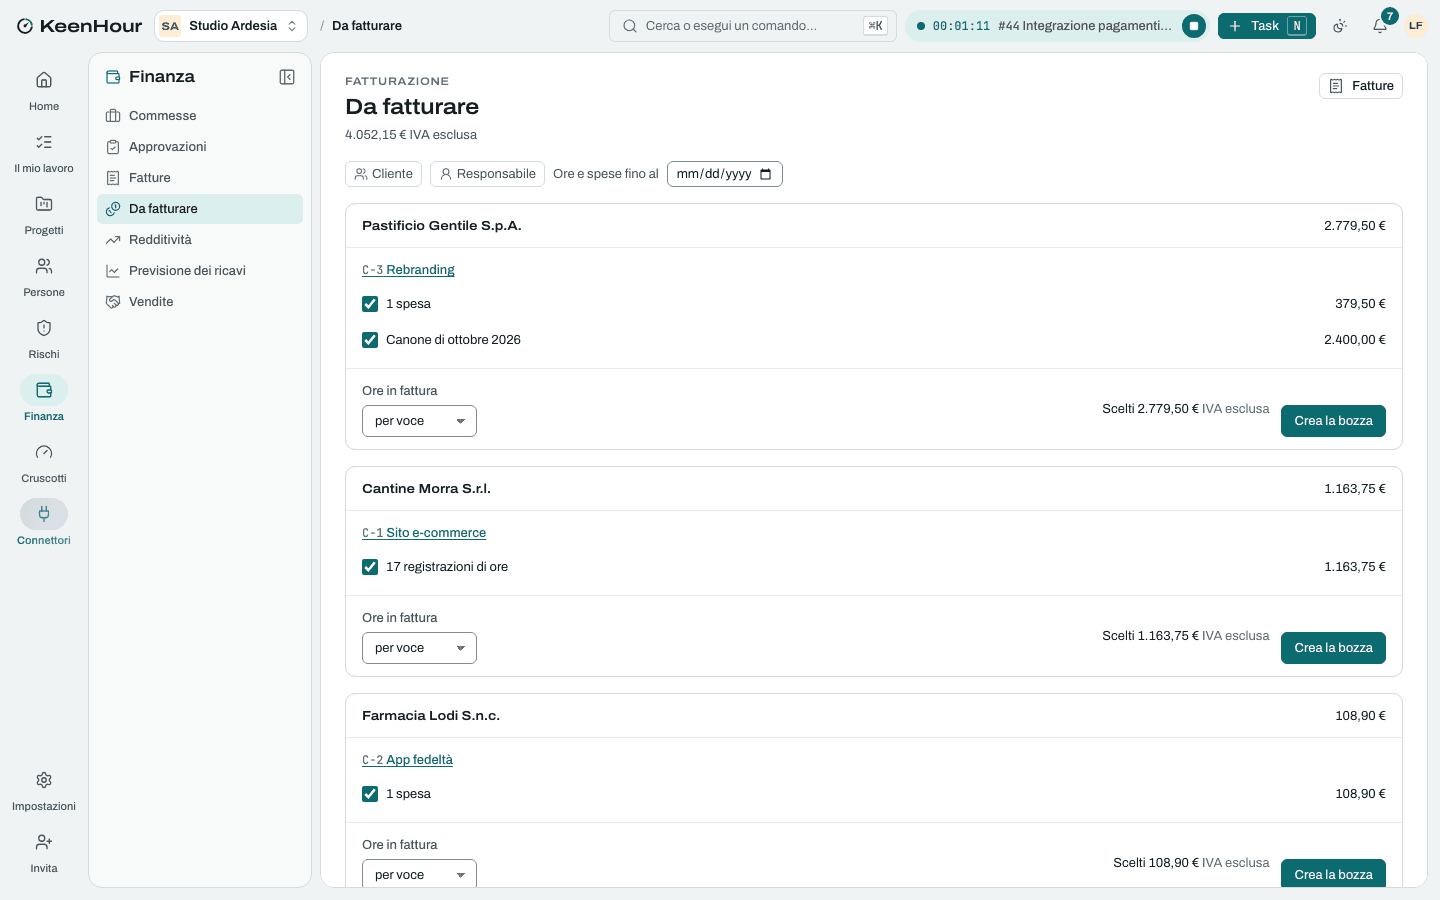Open the Progetti section
The height and width of the screenshot is (900, 1440).
[x=44, y=215]
